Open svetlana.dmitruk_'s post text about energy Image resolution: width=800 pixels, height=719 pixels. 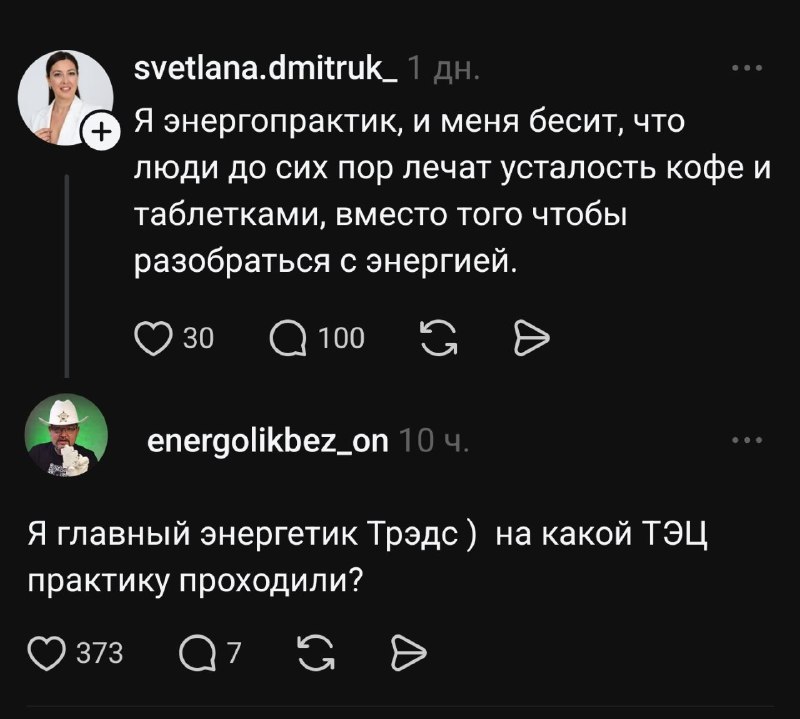point(450,190)
